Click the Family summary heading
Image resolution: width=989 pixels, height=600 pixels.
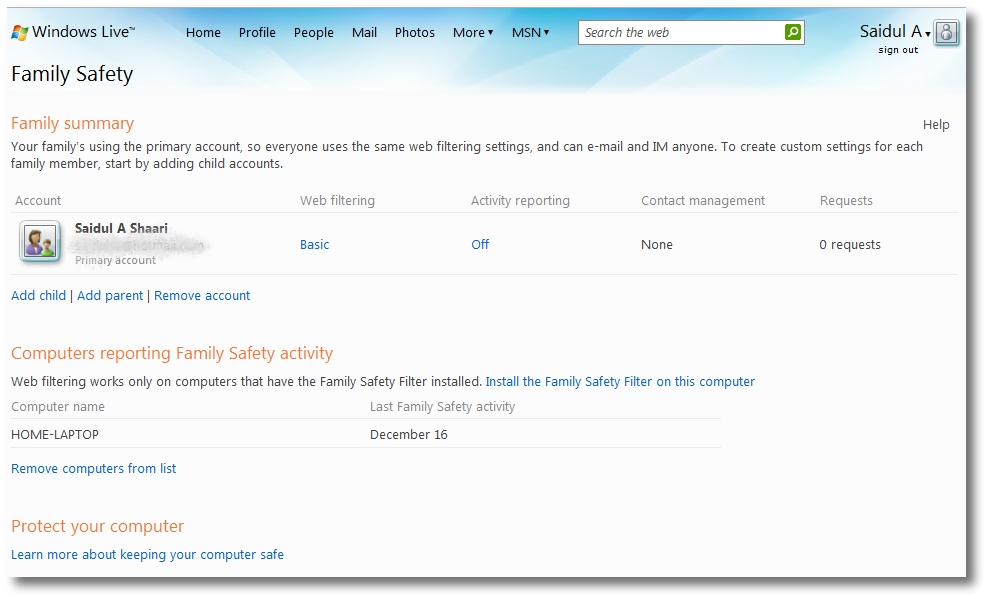pyautogui.click(x=73, y=124)
